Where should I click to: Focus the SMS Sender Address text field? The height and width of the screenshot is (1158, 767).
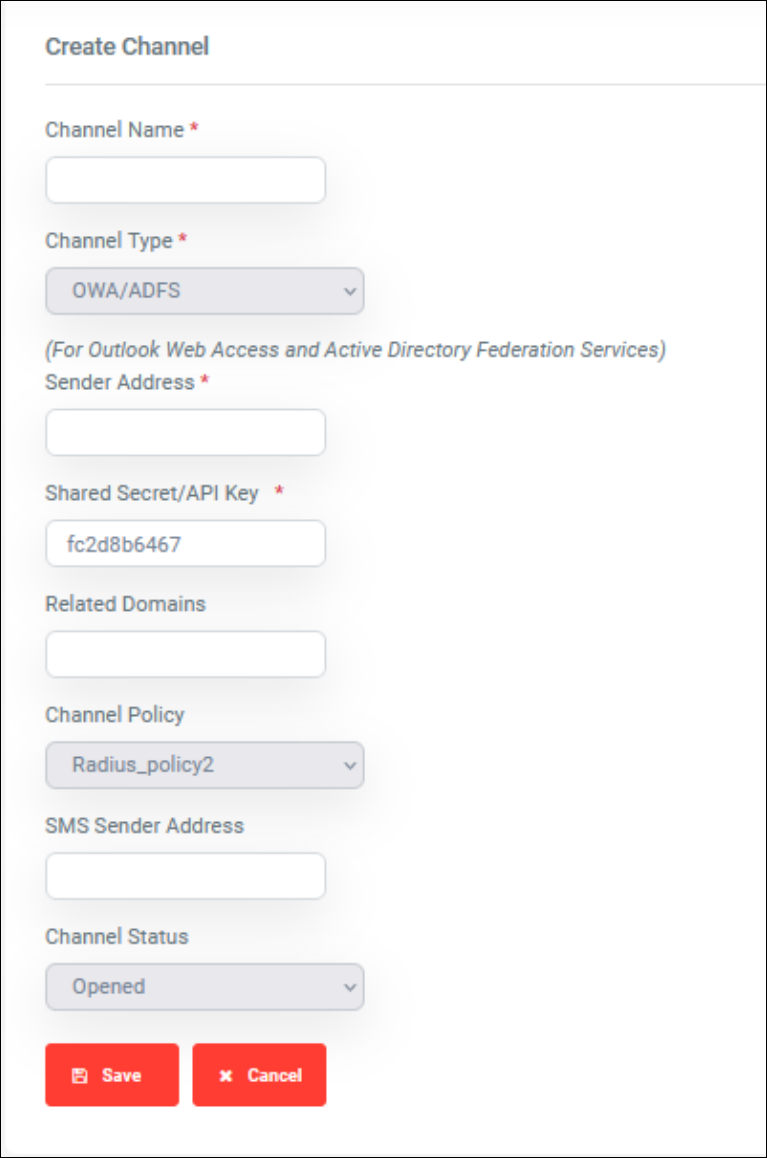pyautogui.click(x=186, y=876)
